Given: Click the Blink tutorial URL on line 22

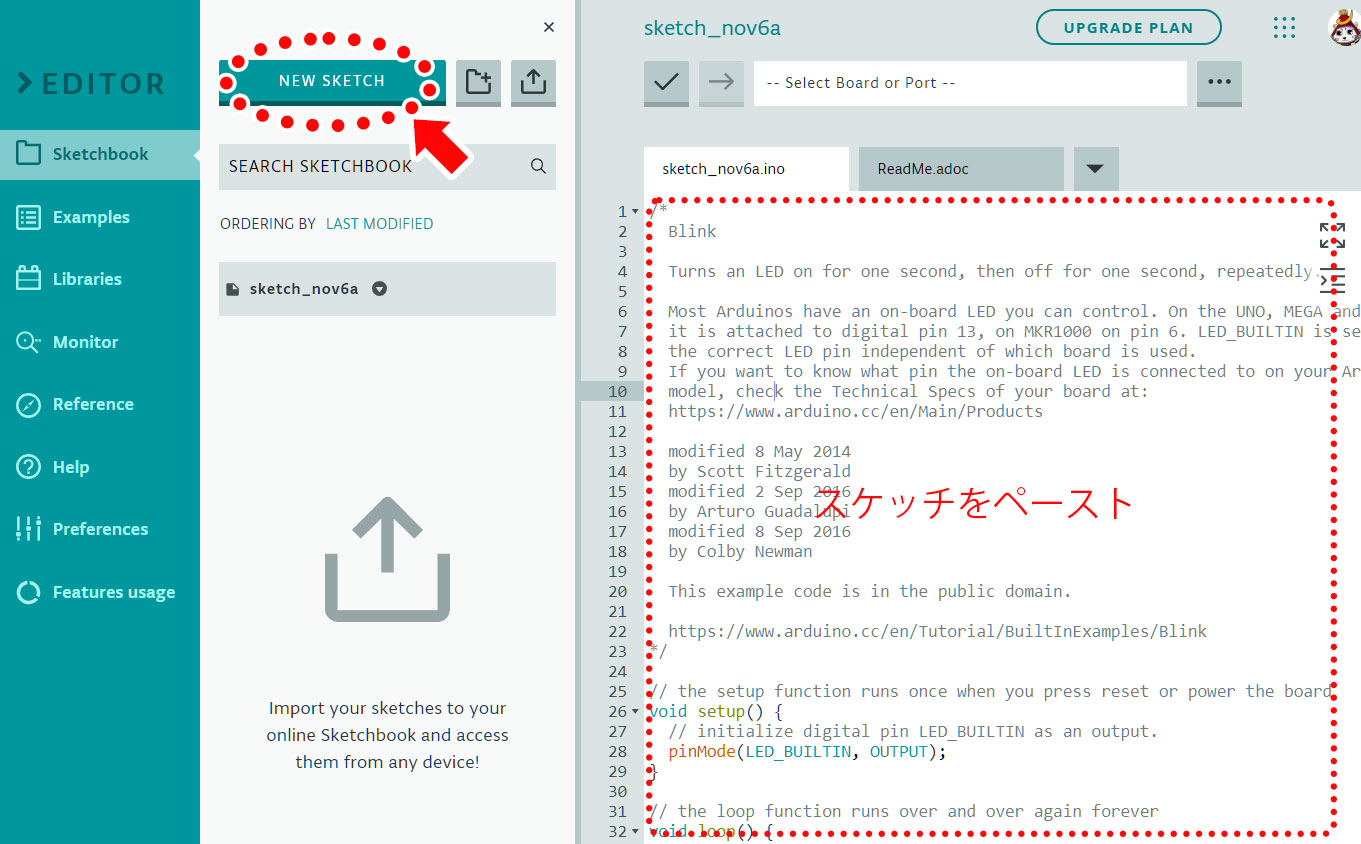Looking at the screenshot, I should [937, 631].
